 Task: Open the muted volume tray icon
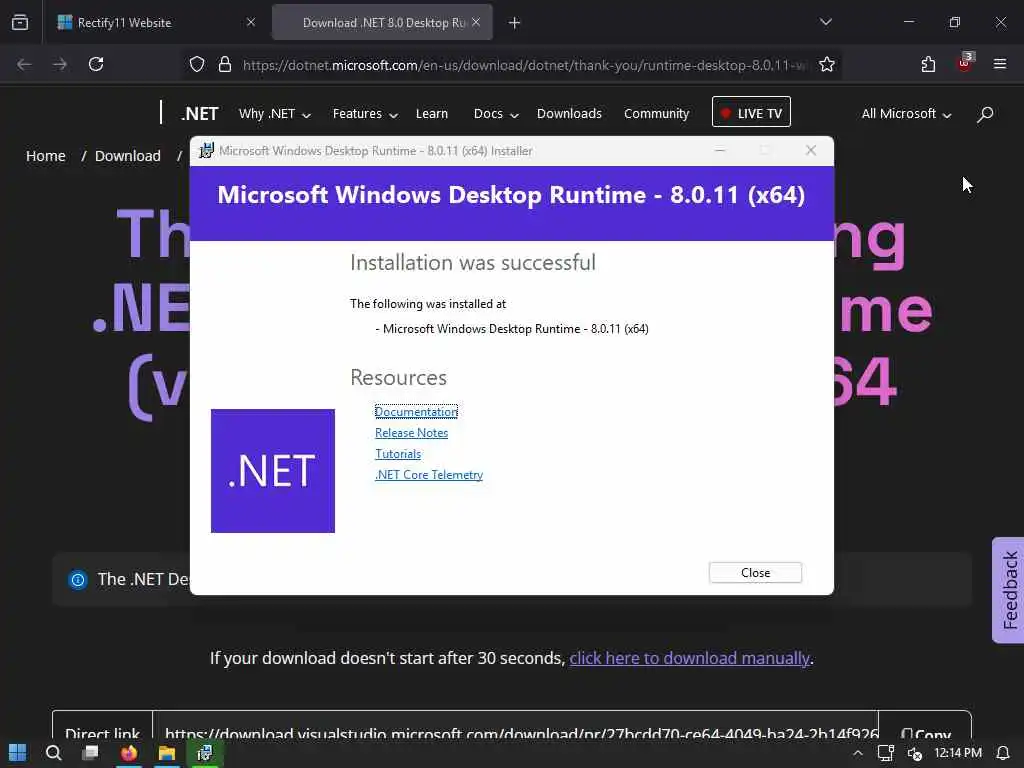click(915, 754)
